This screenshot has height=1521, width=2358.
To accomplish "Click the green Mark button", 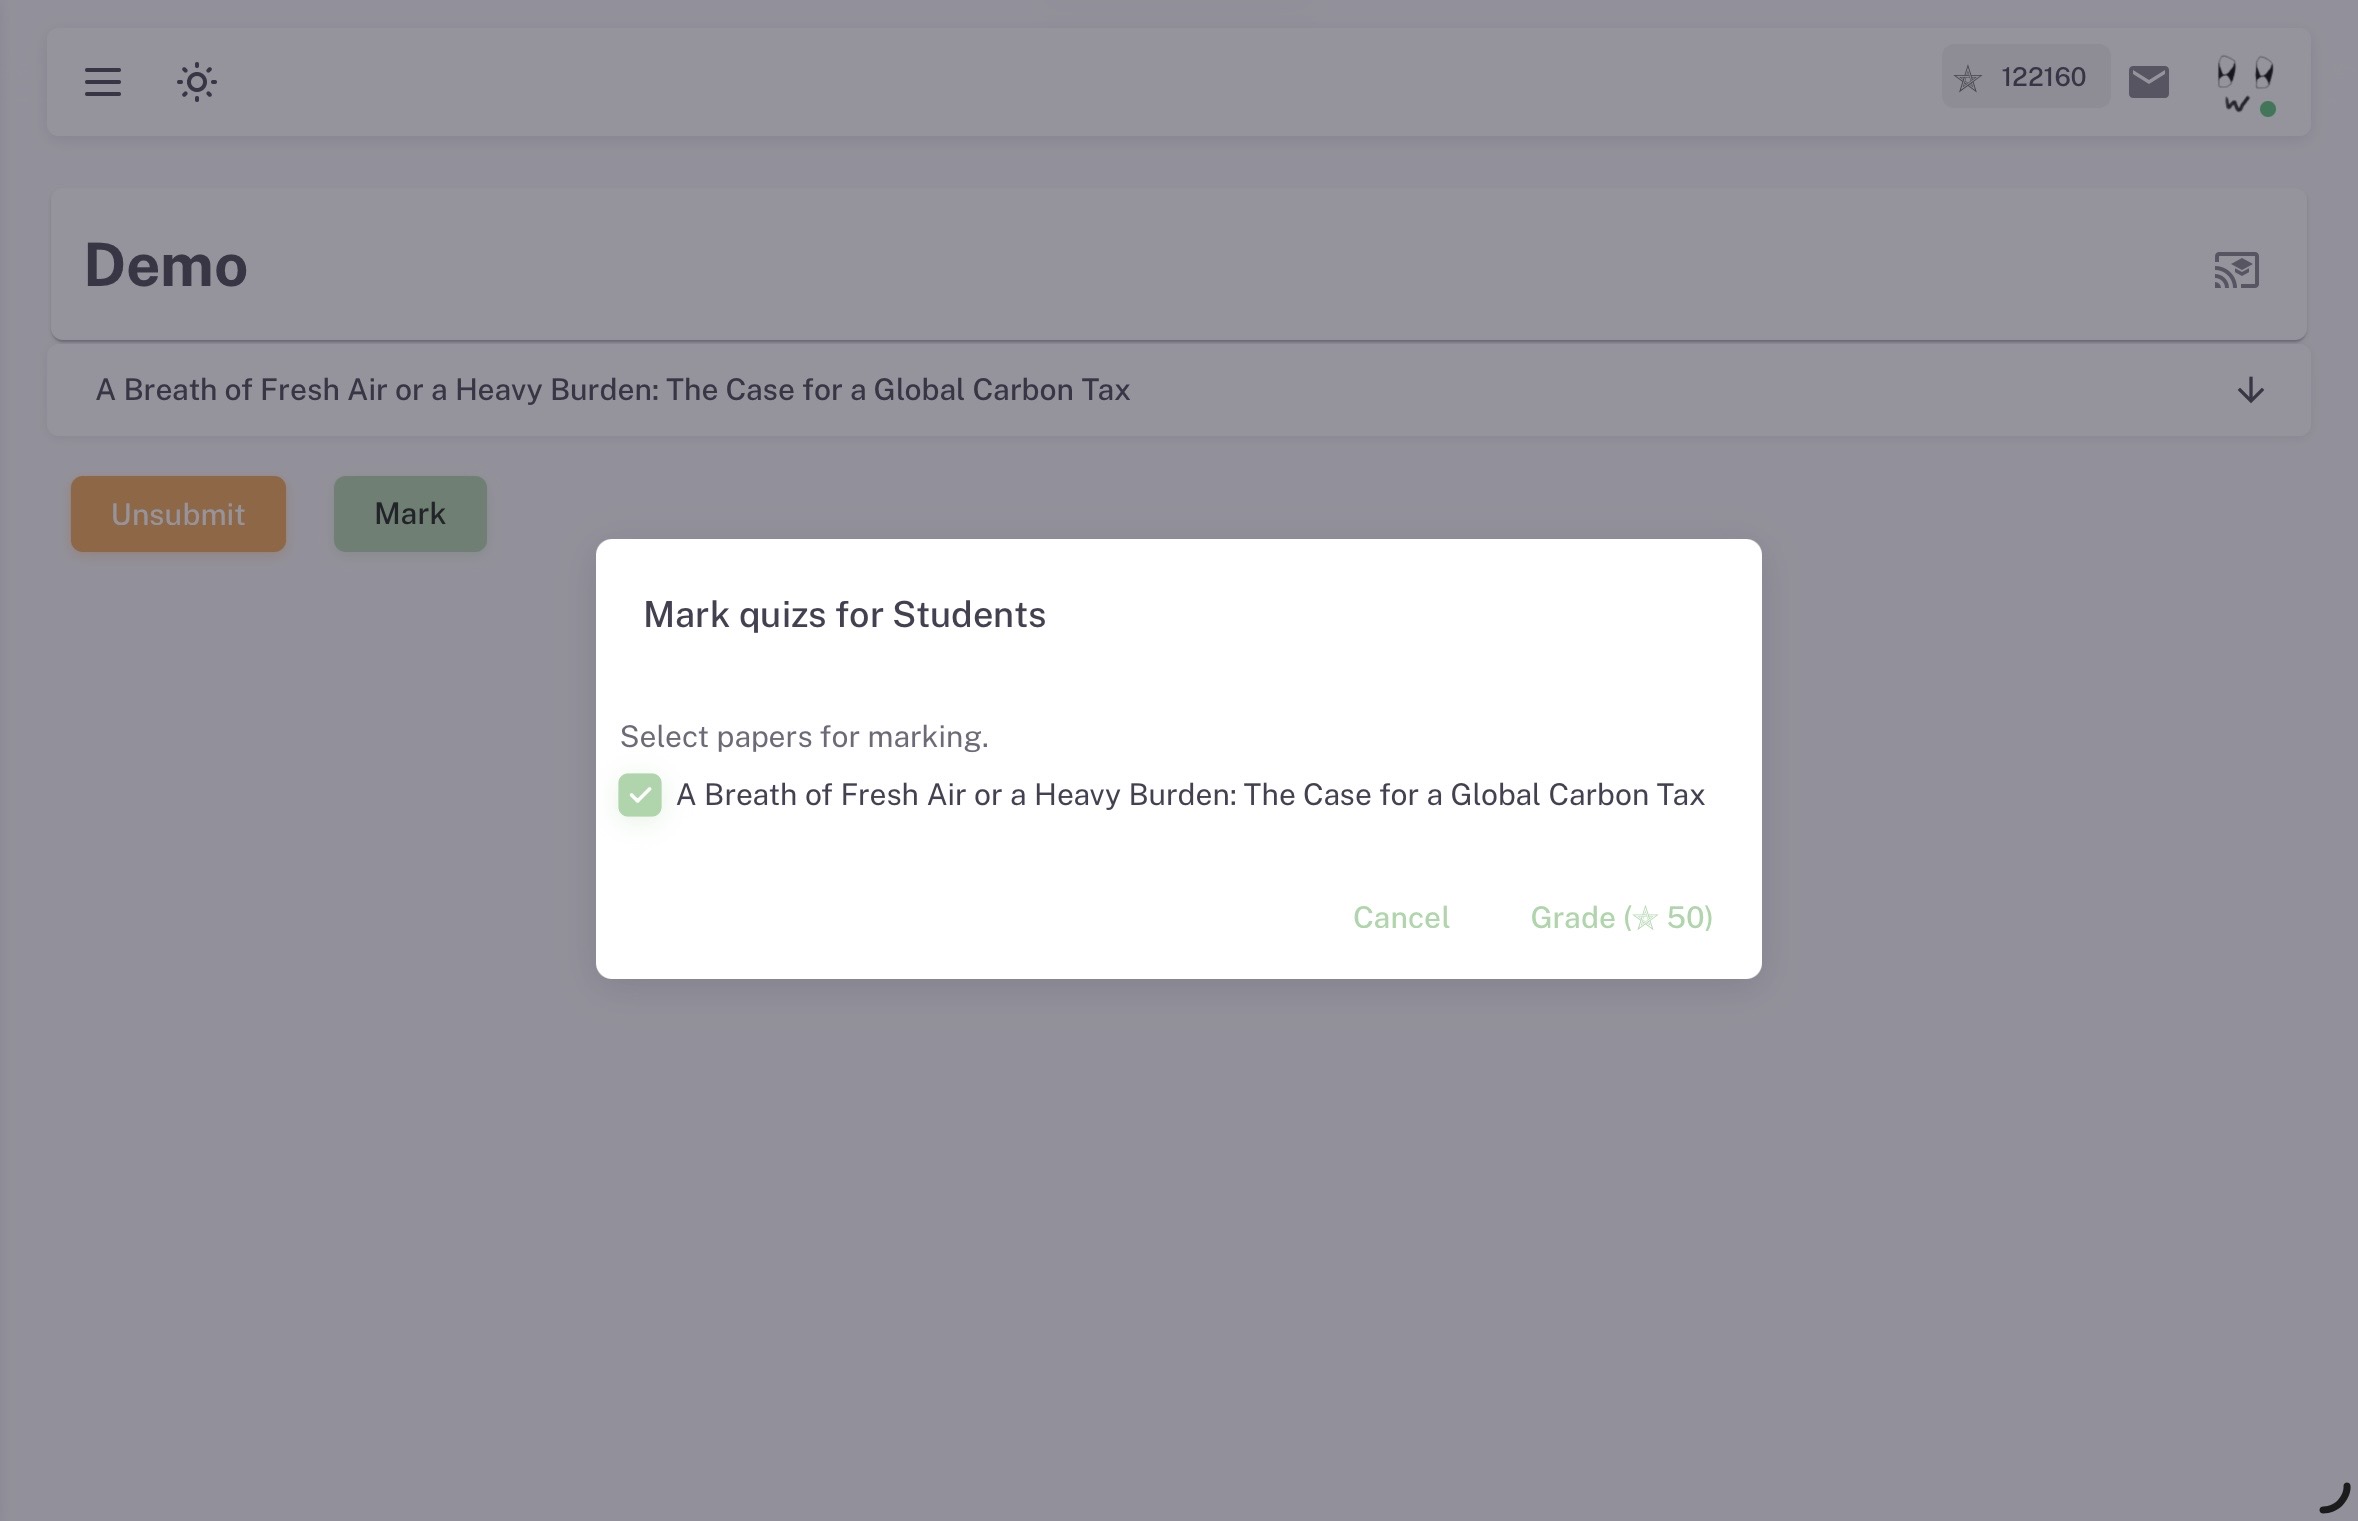I will [x=410, y=514].
